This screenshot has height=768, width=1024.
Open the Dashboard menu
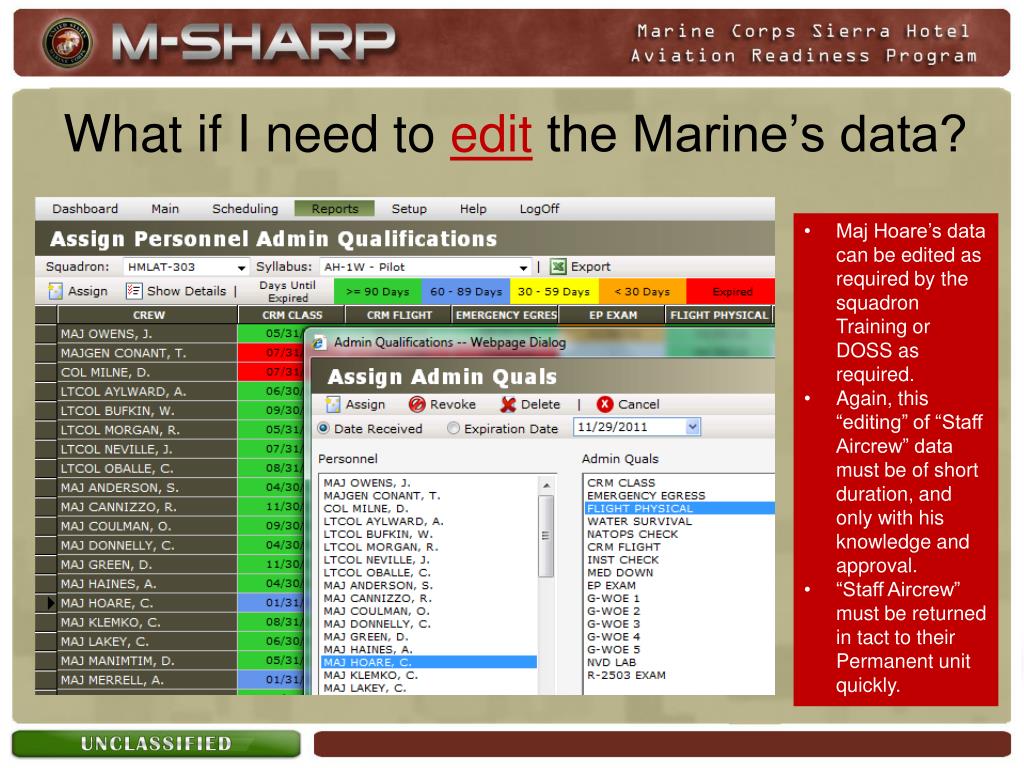click(x=86, y=209)
